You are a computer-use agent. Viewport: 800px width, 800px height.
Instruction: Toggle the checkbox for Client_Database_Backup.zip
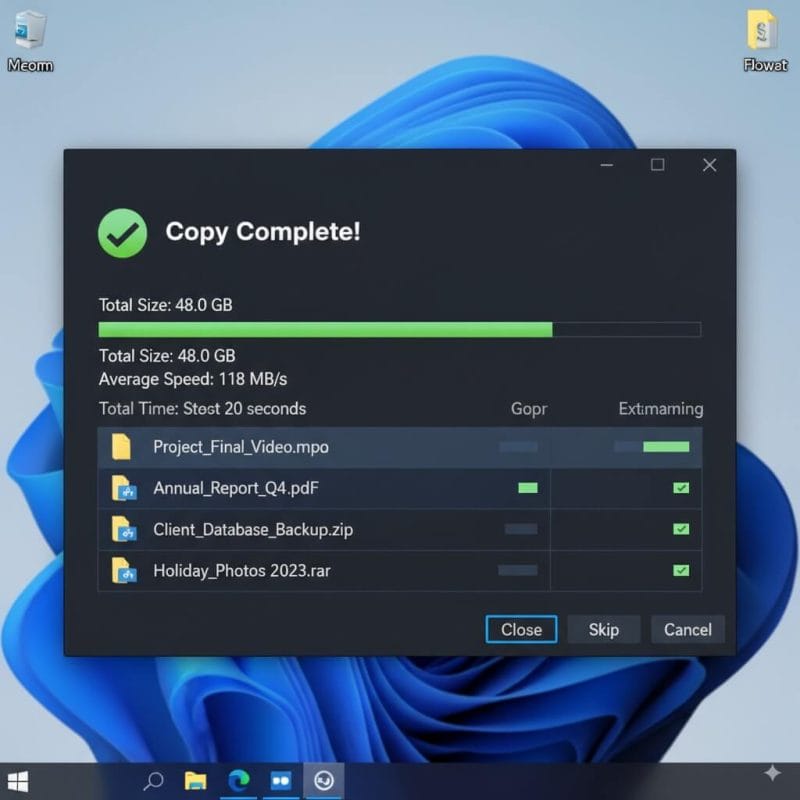coord(681,529)
